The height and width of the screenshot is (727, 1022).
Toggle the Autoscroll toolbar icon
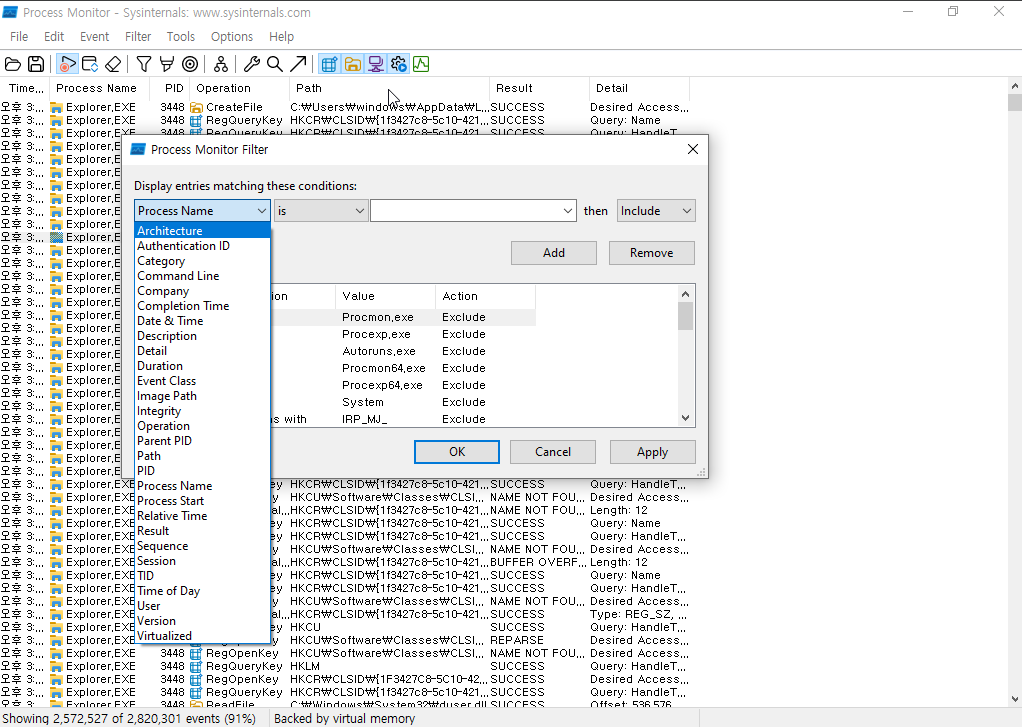pos(90,64)
